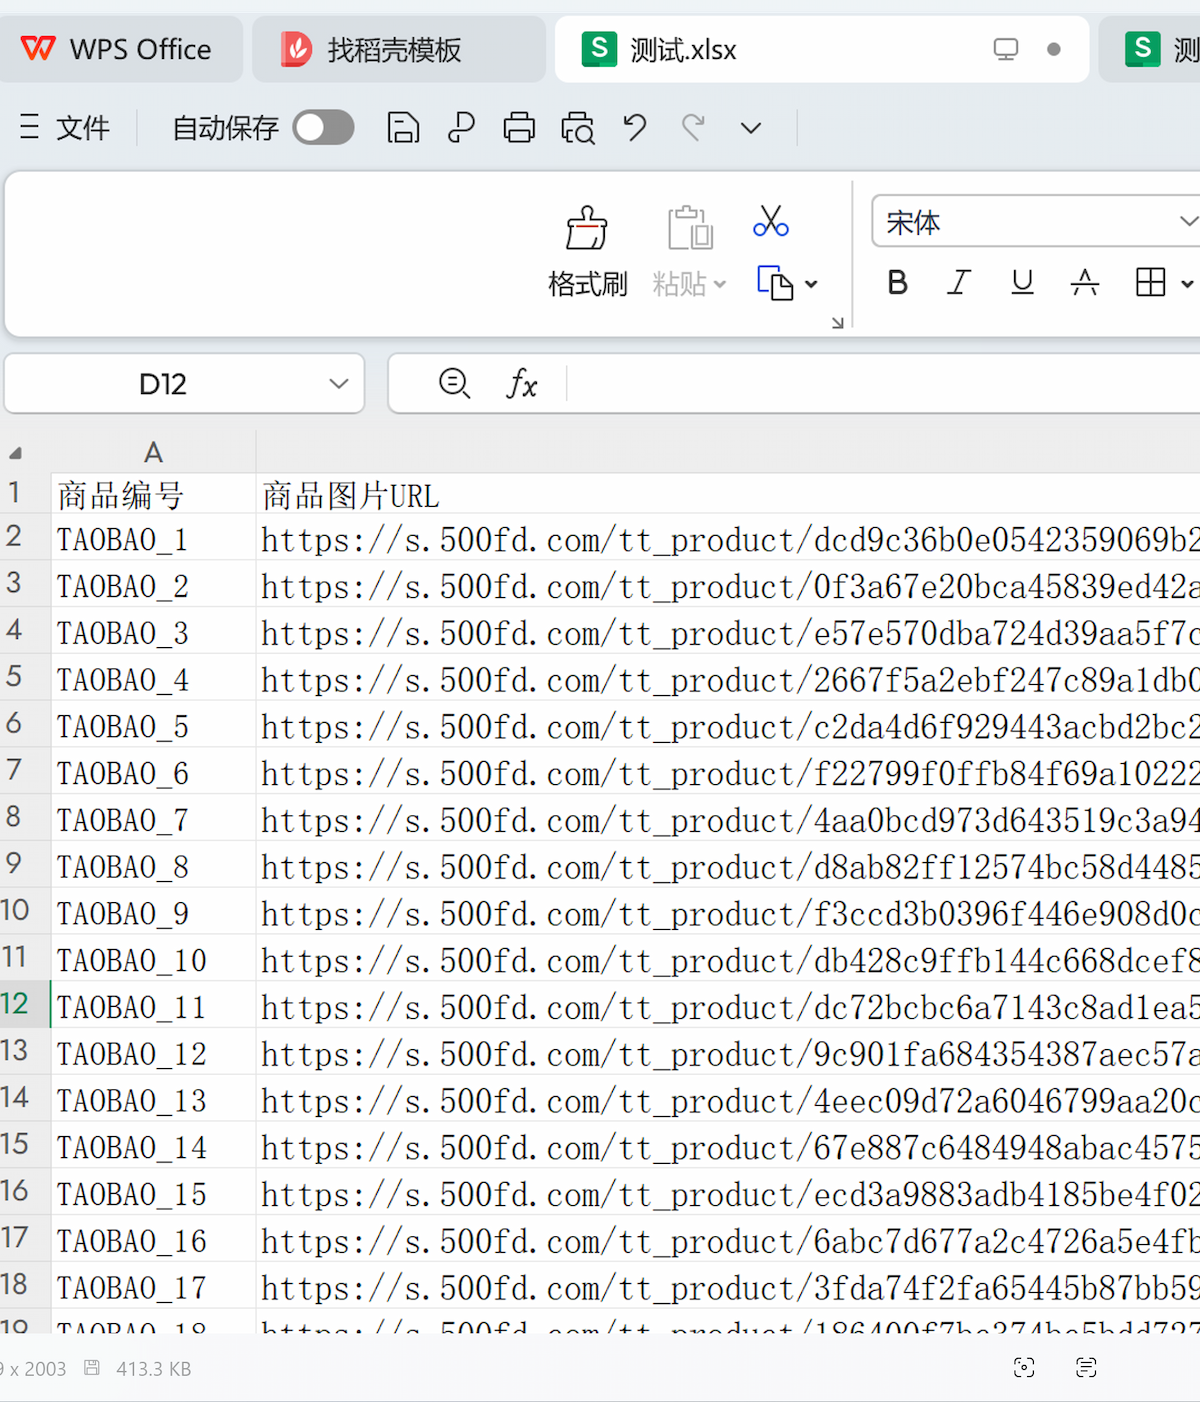
Task: Click the Print Preview icon
Action: [x=577, y=128]
